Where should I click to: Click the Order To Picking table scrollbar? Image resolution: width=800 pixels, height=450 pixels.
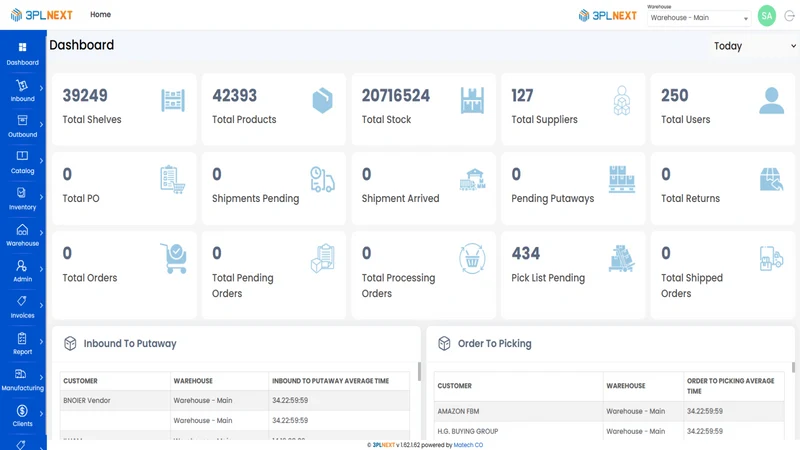(793, 367)
